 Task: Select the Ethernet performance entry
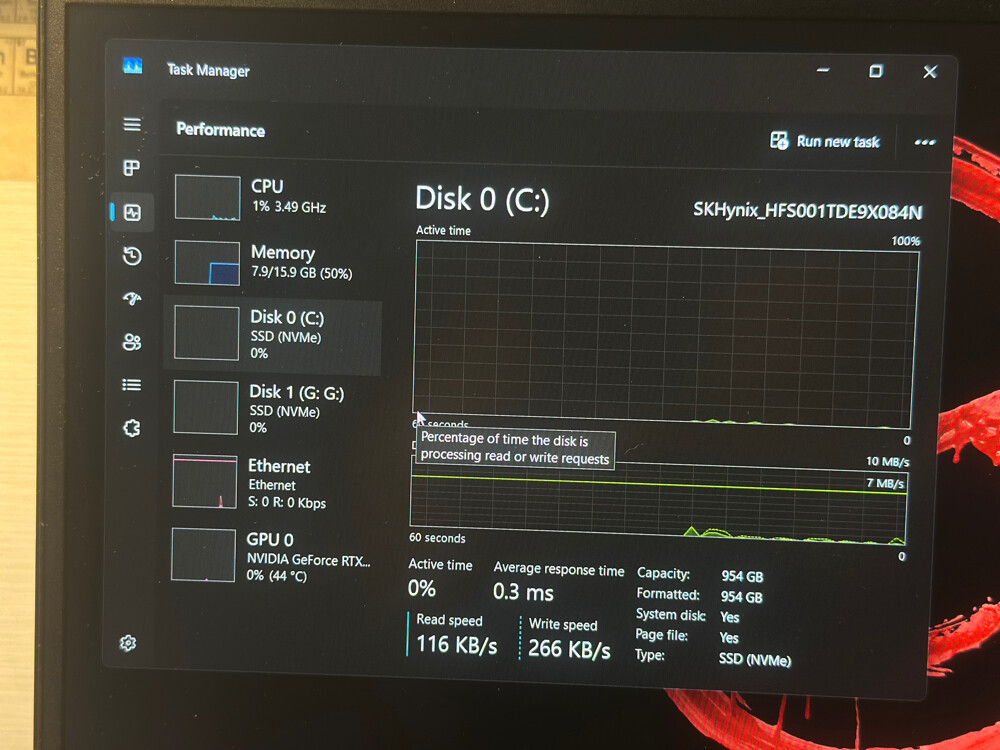pyautogui.click(x=272, y=483)
